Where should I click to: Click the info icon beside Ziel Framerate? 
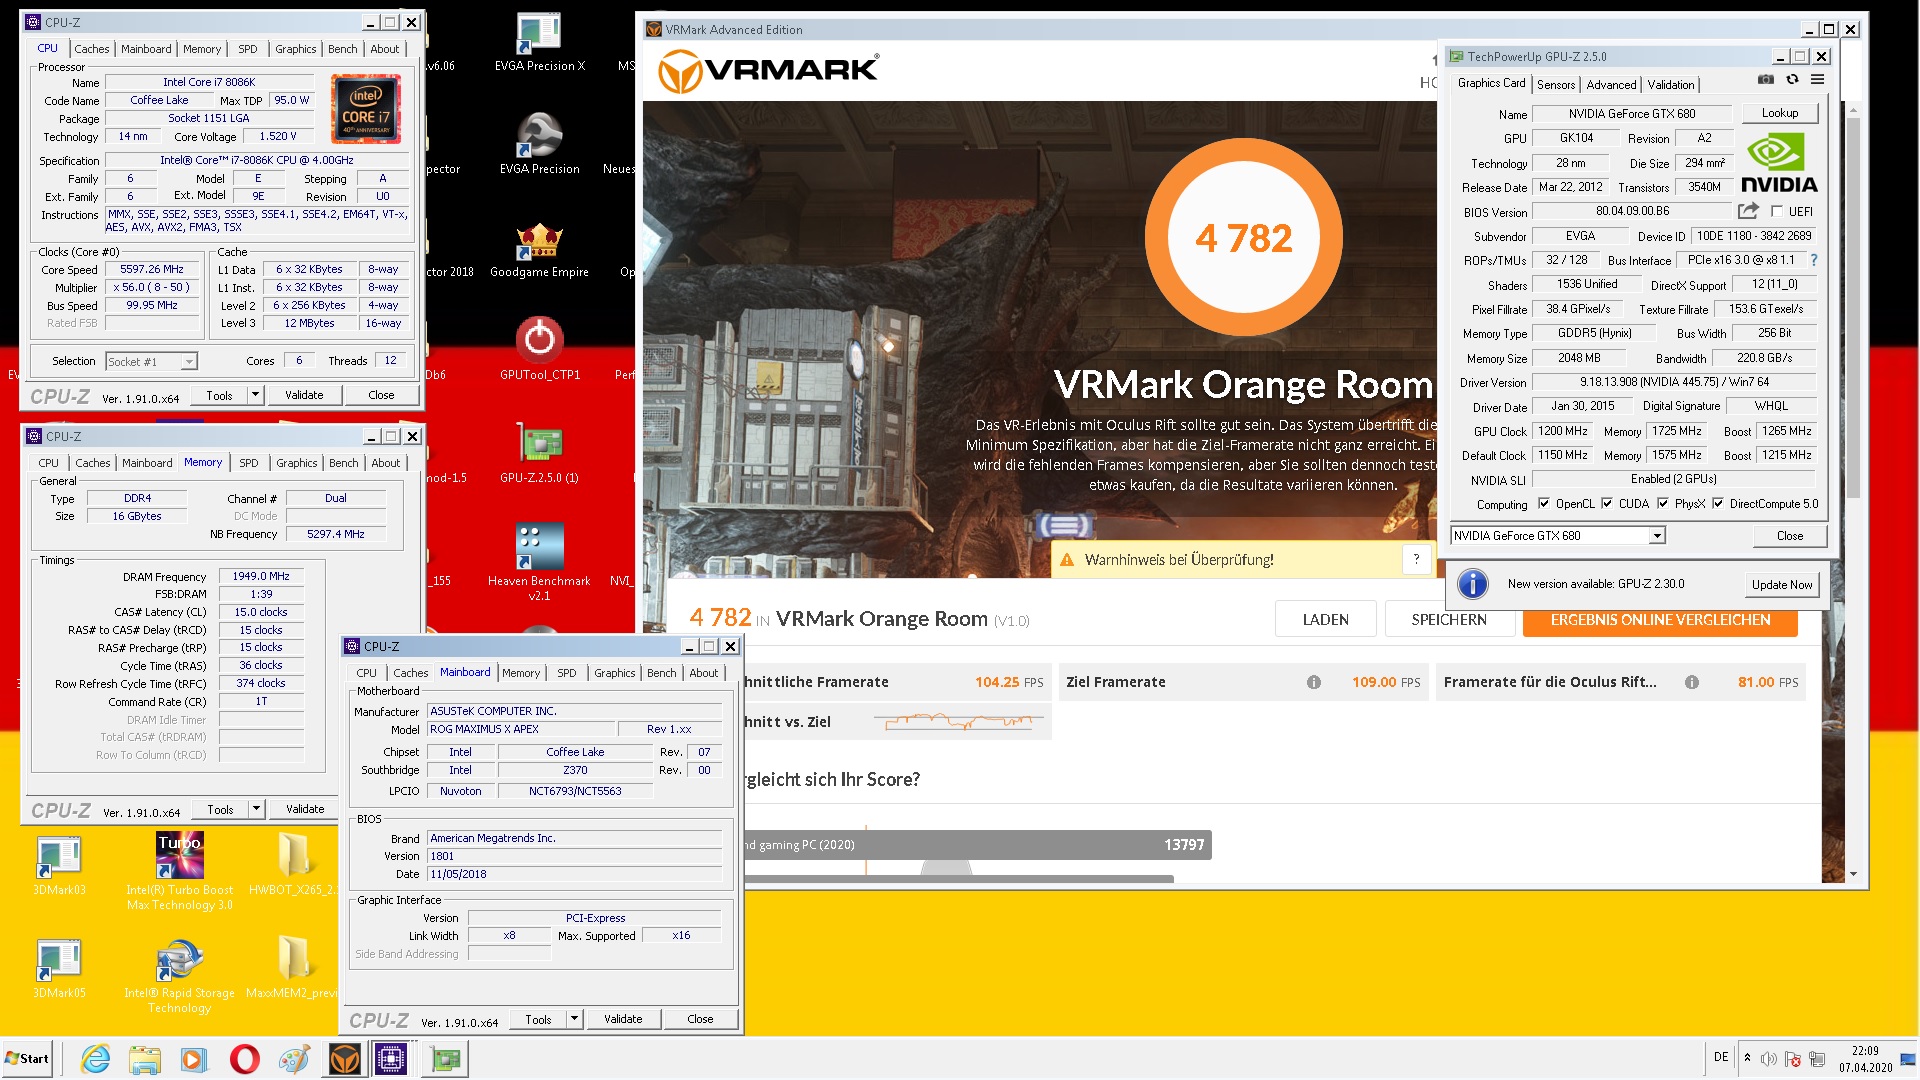1314,682
